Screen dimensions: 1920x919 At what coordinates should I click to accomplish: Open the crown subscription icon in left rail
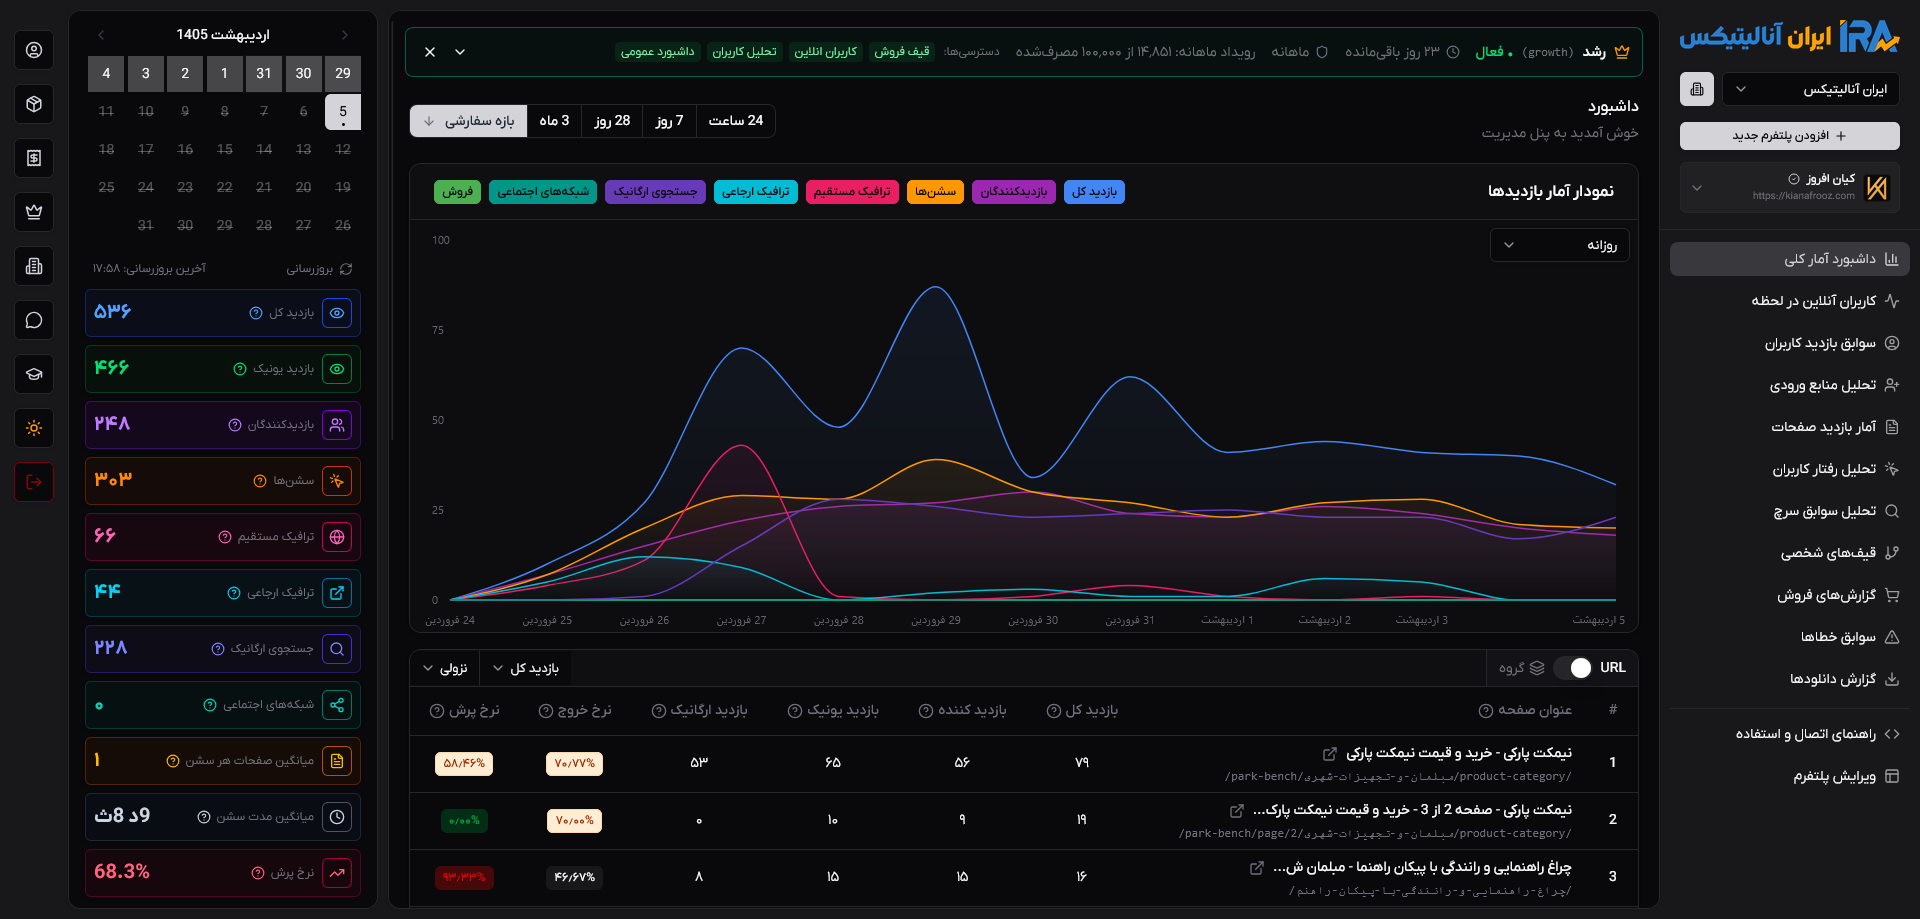click(x=34, y=212)
